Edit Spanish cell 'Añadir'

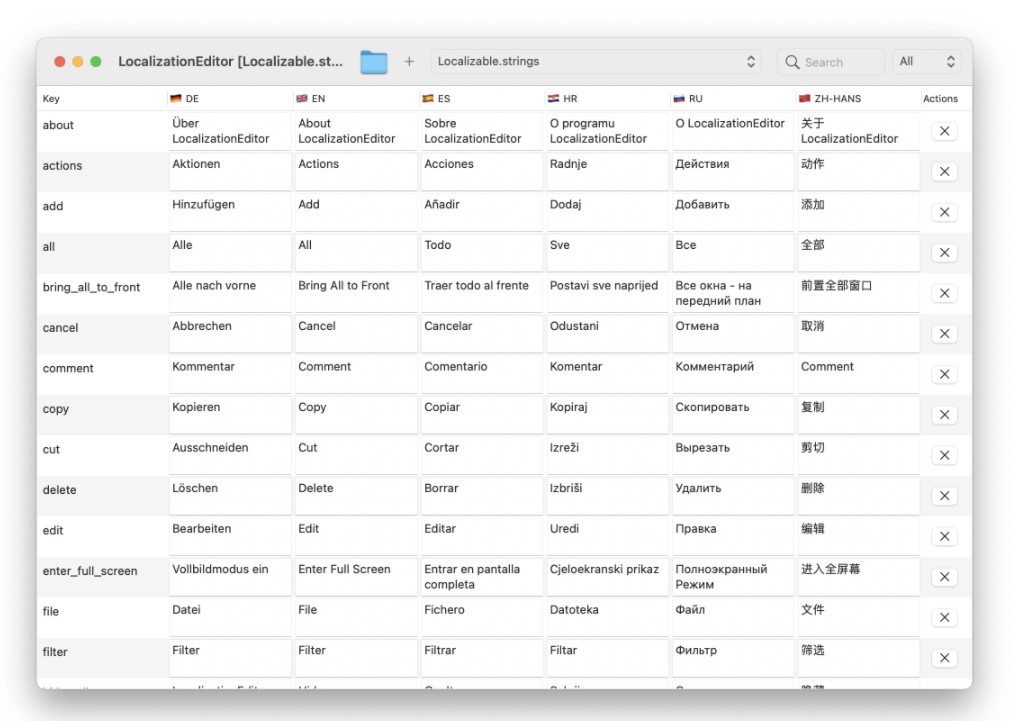pyautogui.click(x=482, y=213)
